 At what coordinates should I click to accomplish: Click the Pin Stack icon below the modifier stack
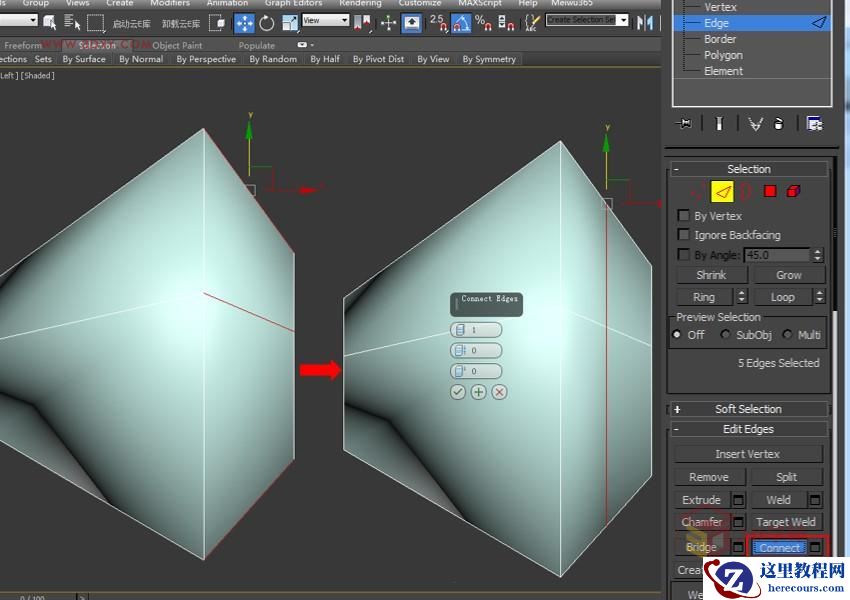coord(684,123)
